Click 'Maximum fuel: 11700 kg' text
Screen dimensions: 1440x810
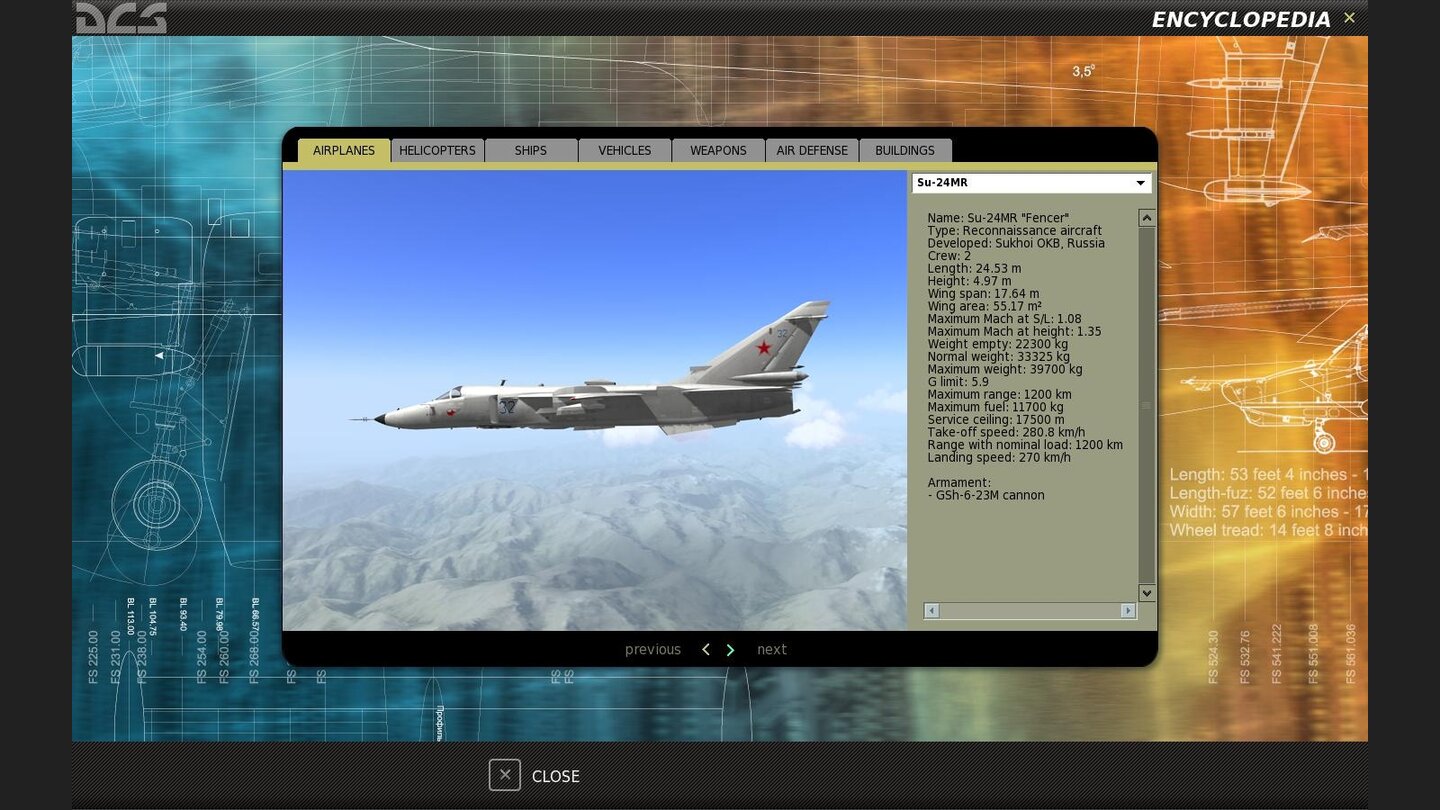[x=995, y=407]
